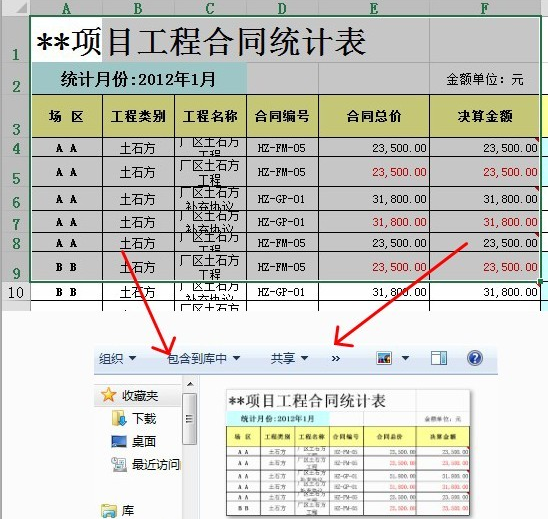This screenshot has width=548, height=519.
Task: Open the Help question mark icon
Action: (x=475, y=358)
